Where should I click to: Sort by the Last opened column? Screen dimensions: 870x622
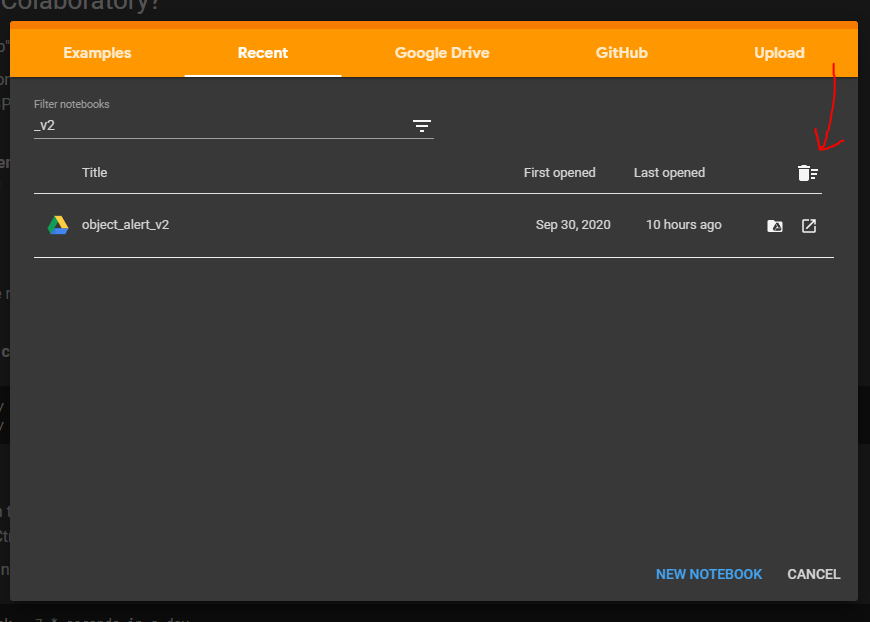[669, 172]
